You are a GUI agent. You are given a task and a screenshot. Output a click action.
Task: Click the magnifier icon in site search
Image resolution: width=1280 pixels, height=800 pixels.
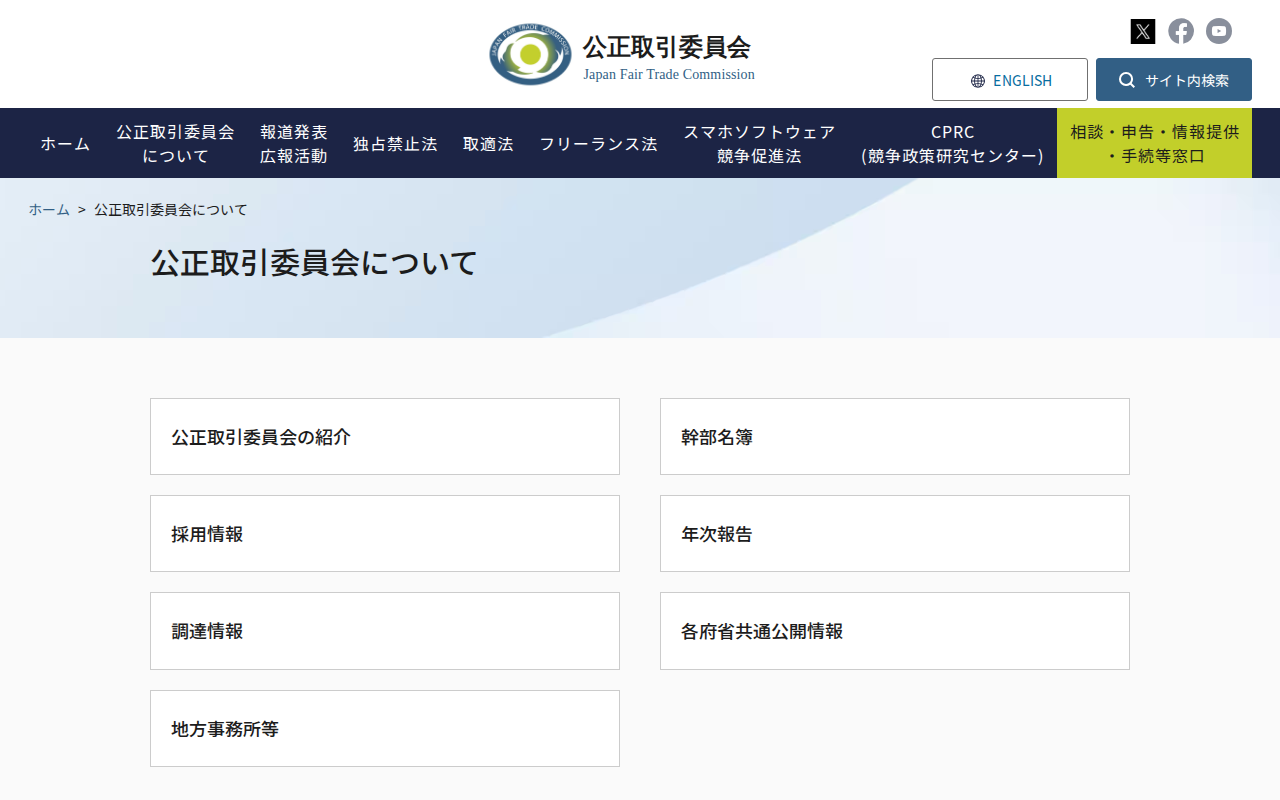[1127, 80]
